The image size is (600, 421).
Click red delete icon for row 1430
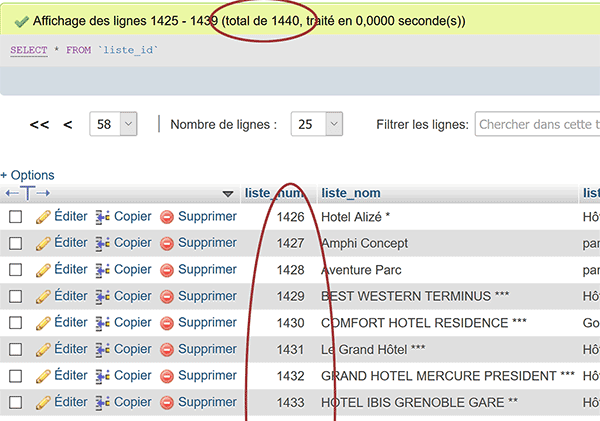coord(167,323)
